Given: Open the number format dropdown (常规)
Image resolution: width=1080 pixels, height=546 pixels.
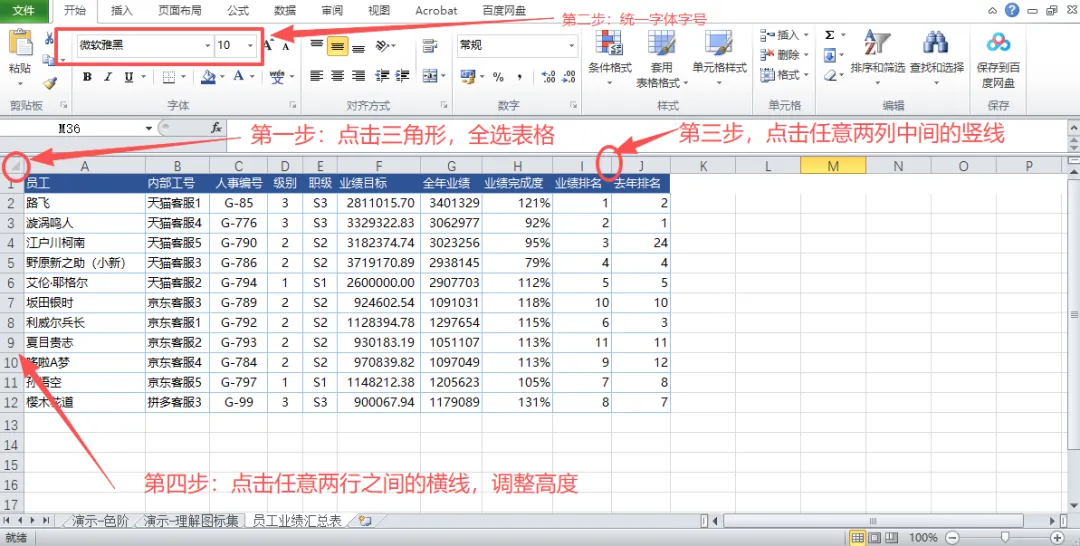Looking at the screenshot, I should 572,45.
